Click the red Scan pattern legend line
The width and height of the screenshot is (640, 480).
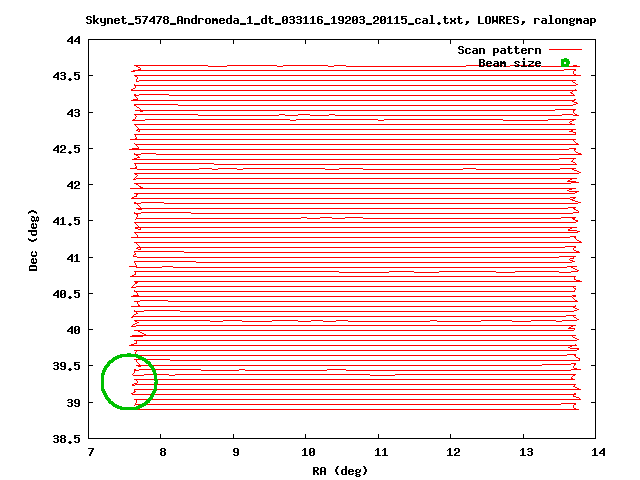point(565,50)
